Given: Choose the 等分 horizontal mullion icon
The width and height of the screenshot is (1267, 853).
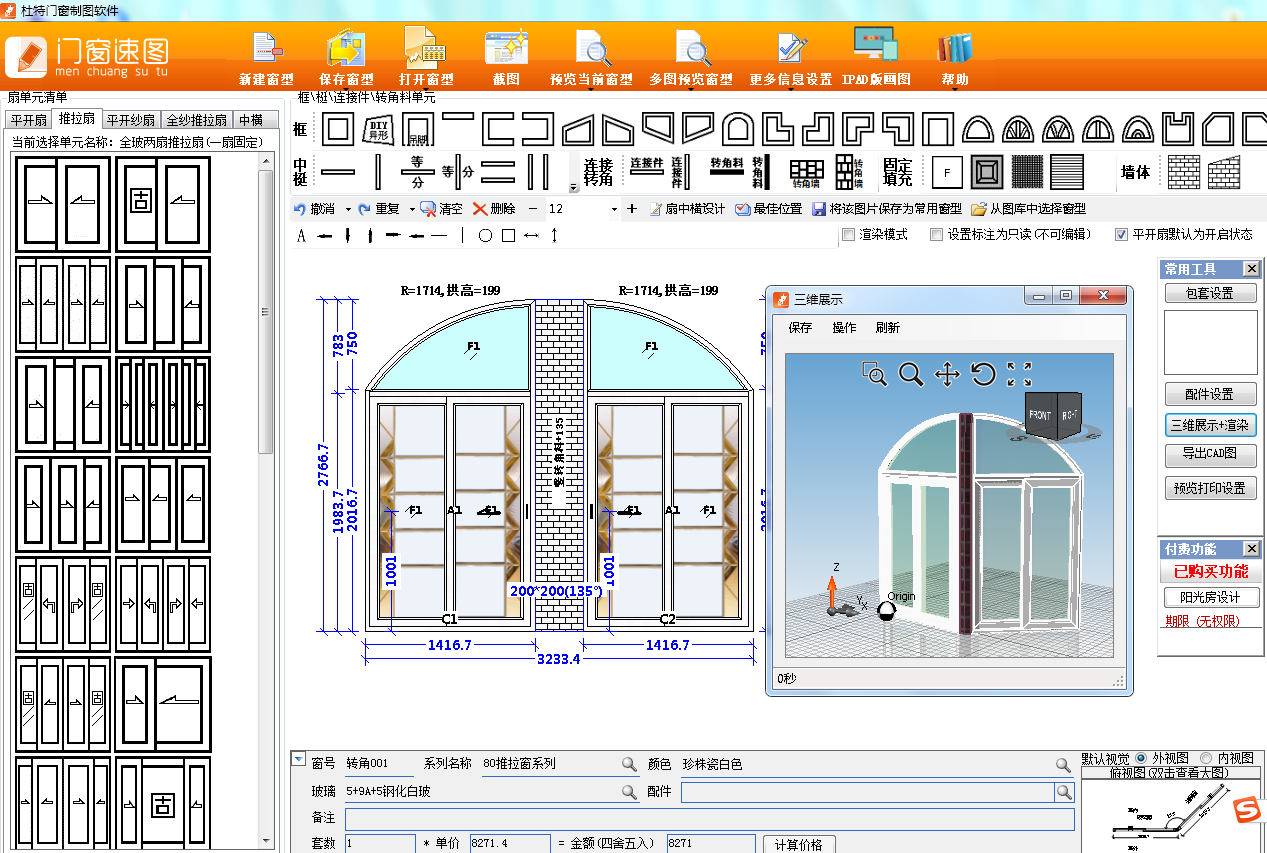Looking at the screenshot, I should [x=417, y=170].
